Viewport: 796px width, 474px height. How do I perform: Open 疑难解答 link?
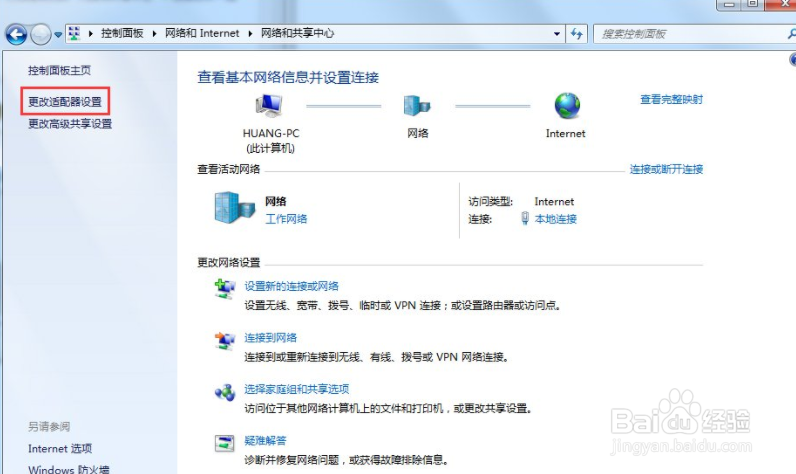[266, 441]
